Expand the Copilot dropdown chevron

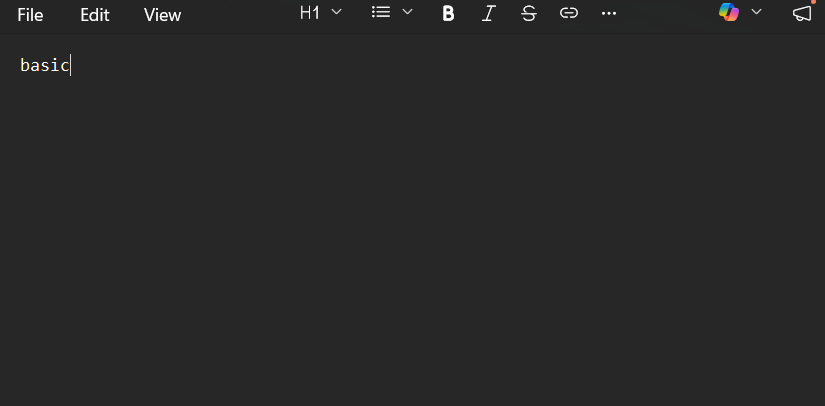(x=756, y=12)
